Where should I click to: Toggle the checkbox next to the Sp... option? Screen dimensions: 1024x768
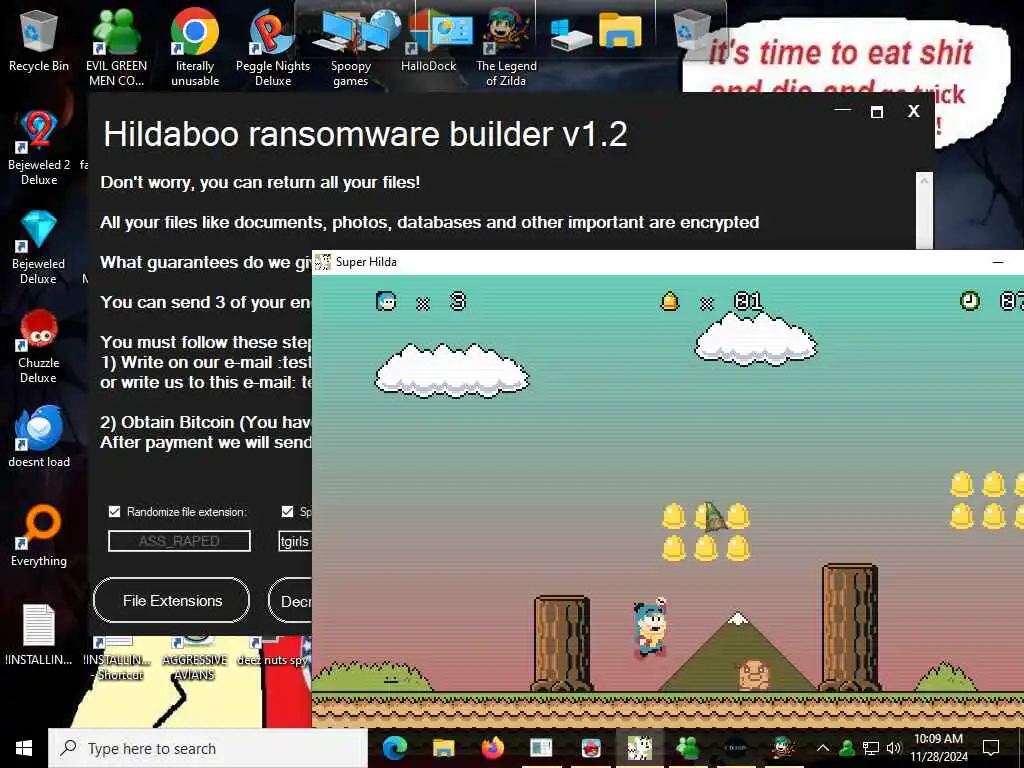287,511
